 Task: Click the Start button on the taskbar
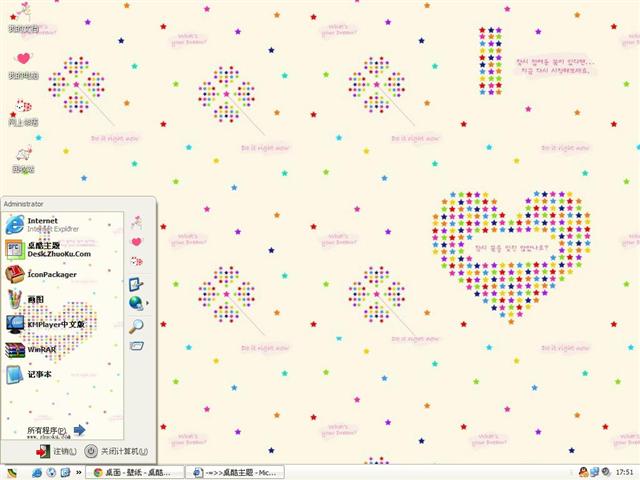(12, 473)
